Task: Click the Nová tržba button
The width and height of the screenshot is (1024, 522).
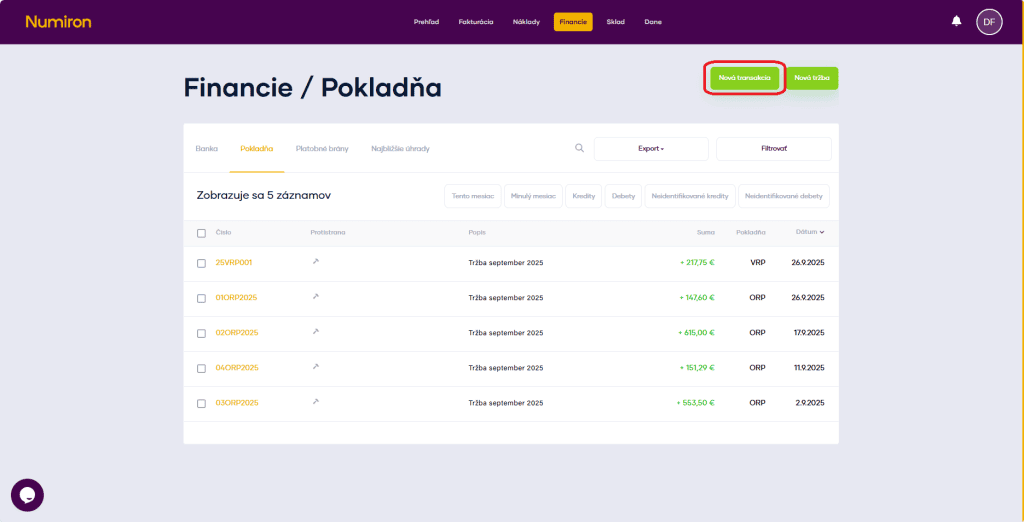Action: [812, 78]
